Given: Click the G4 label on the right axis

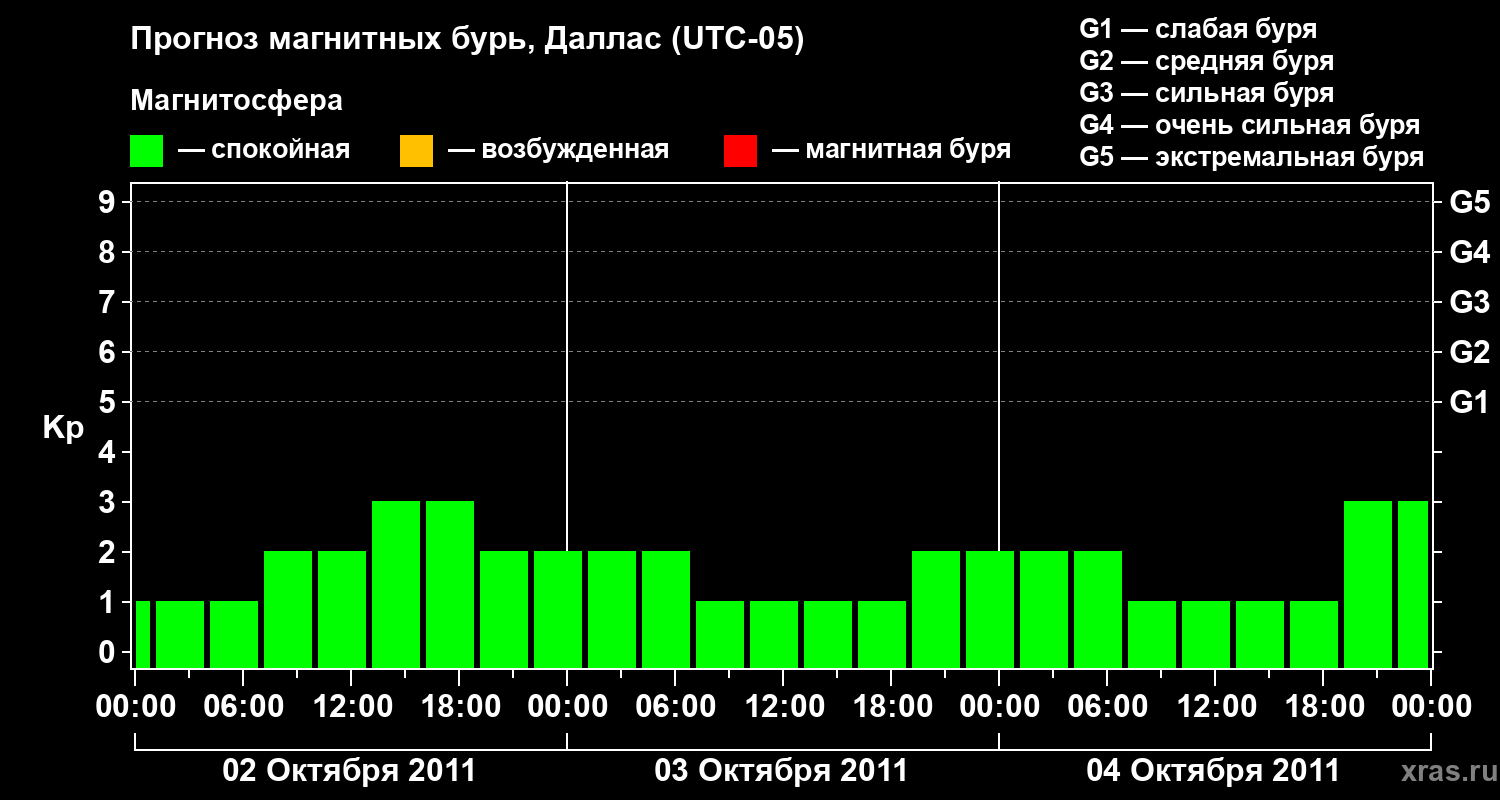Looking at the screenshot, I should point(1470,252).
